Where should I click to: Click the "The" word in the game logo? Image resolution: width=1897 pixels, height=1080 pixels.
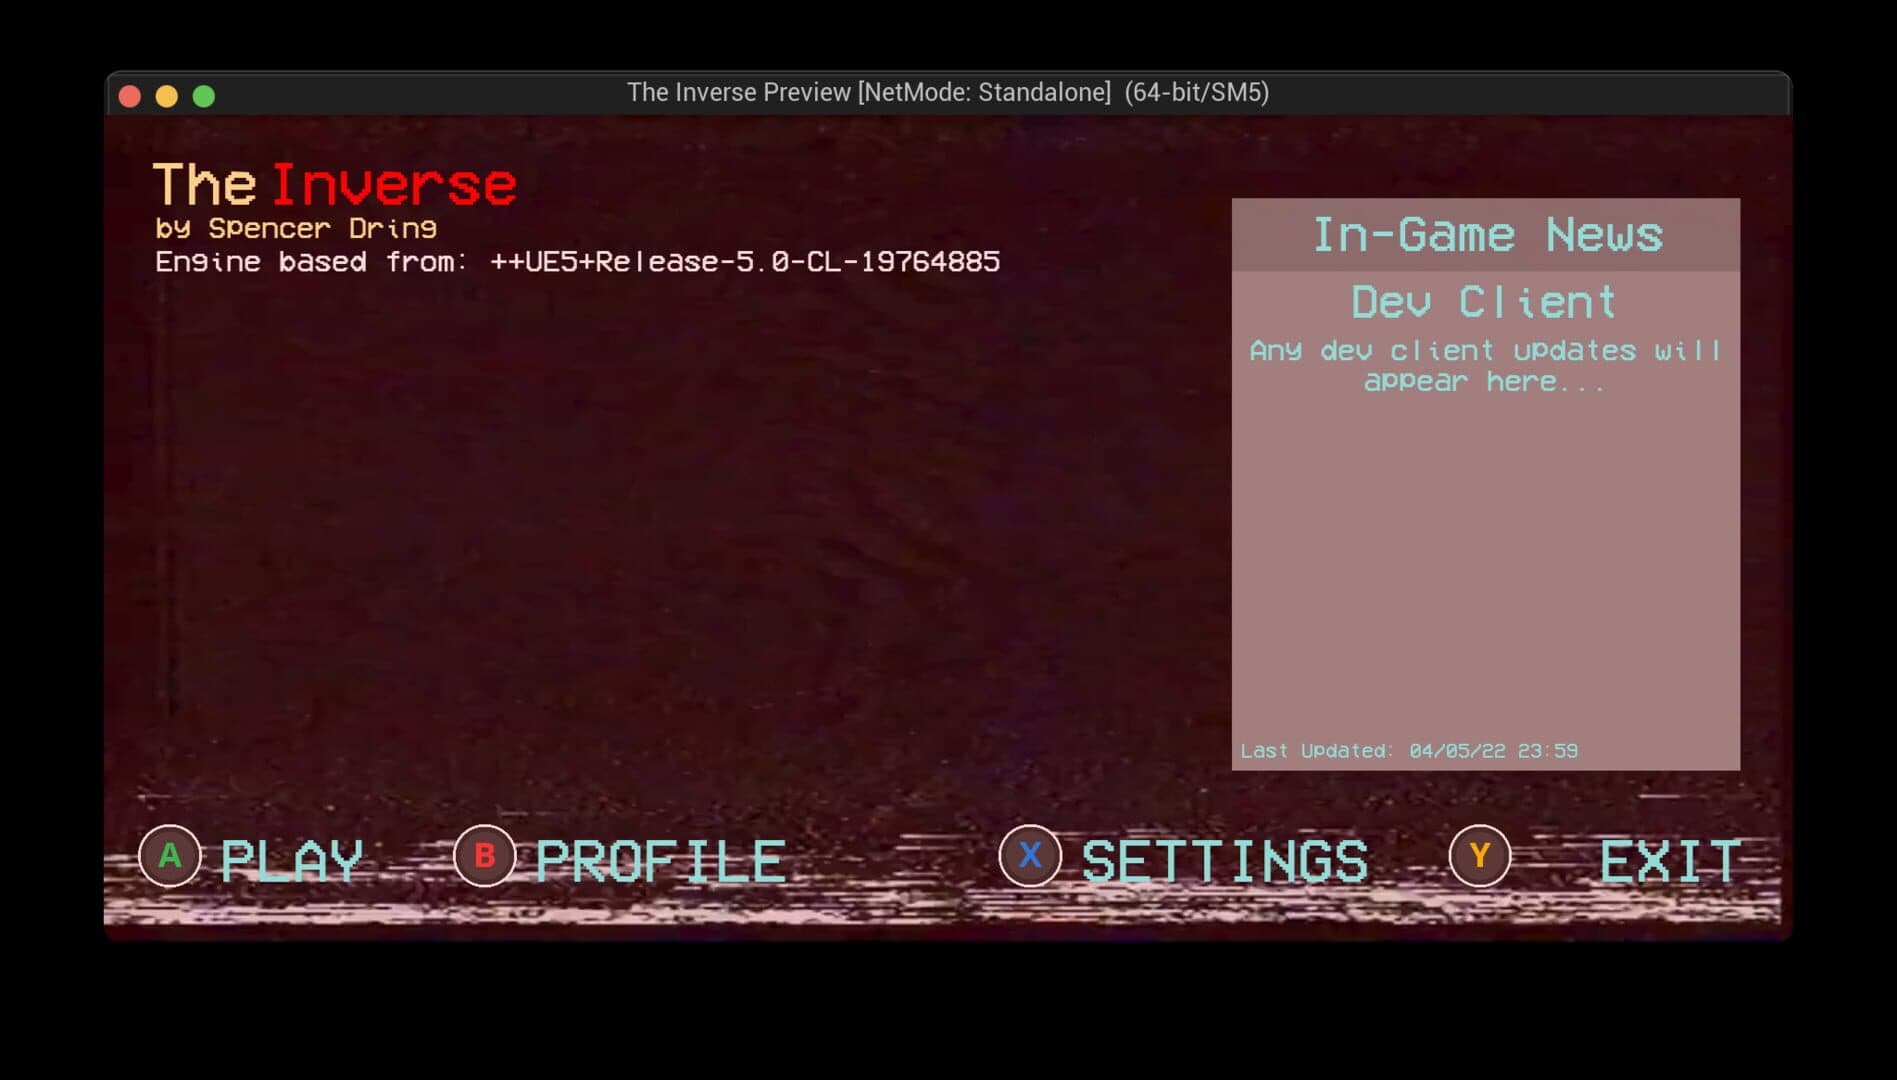pyautogui.click(x=205, y=186)
